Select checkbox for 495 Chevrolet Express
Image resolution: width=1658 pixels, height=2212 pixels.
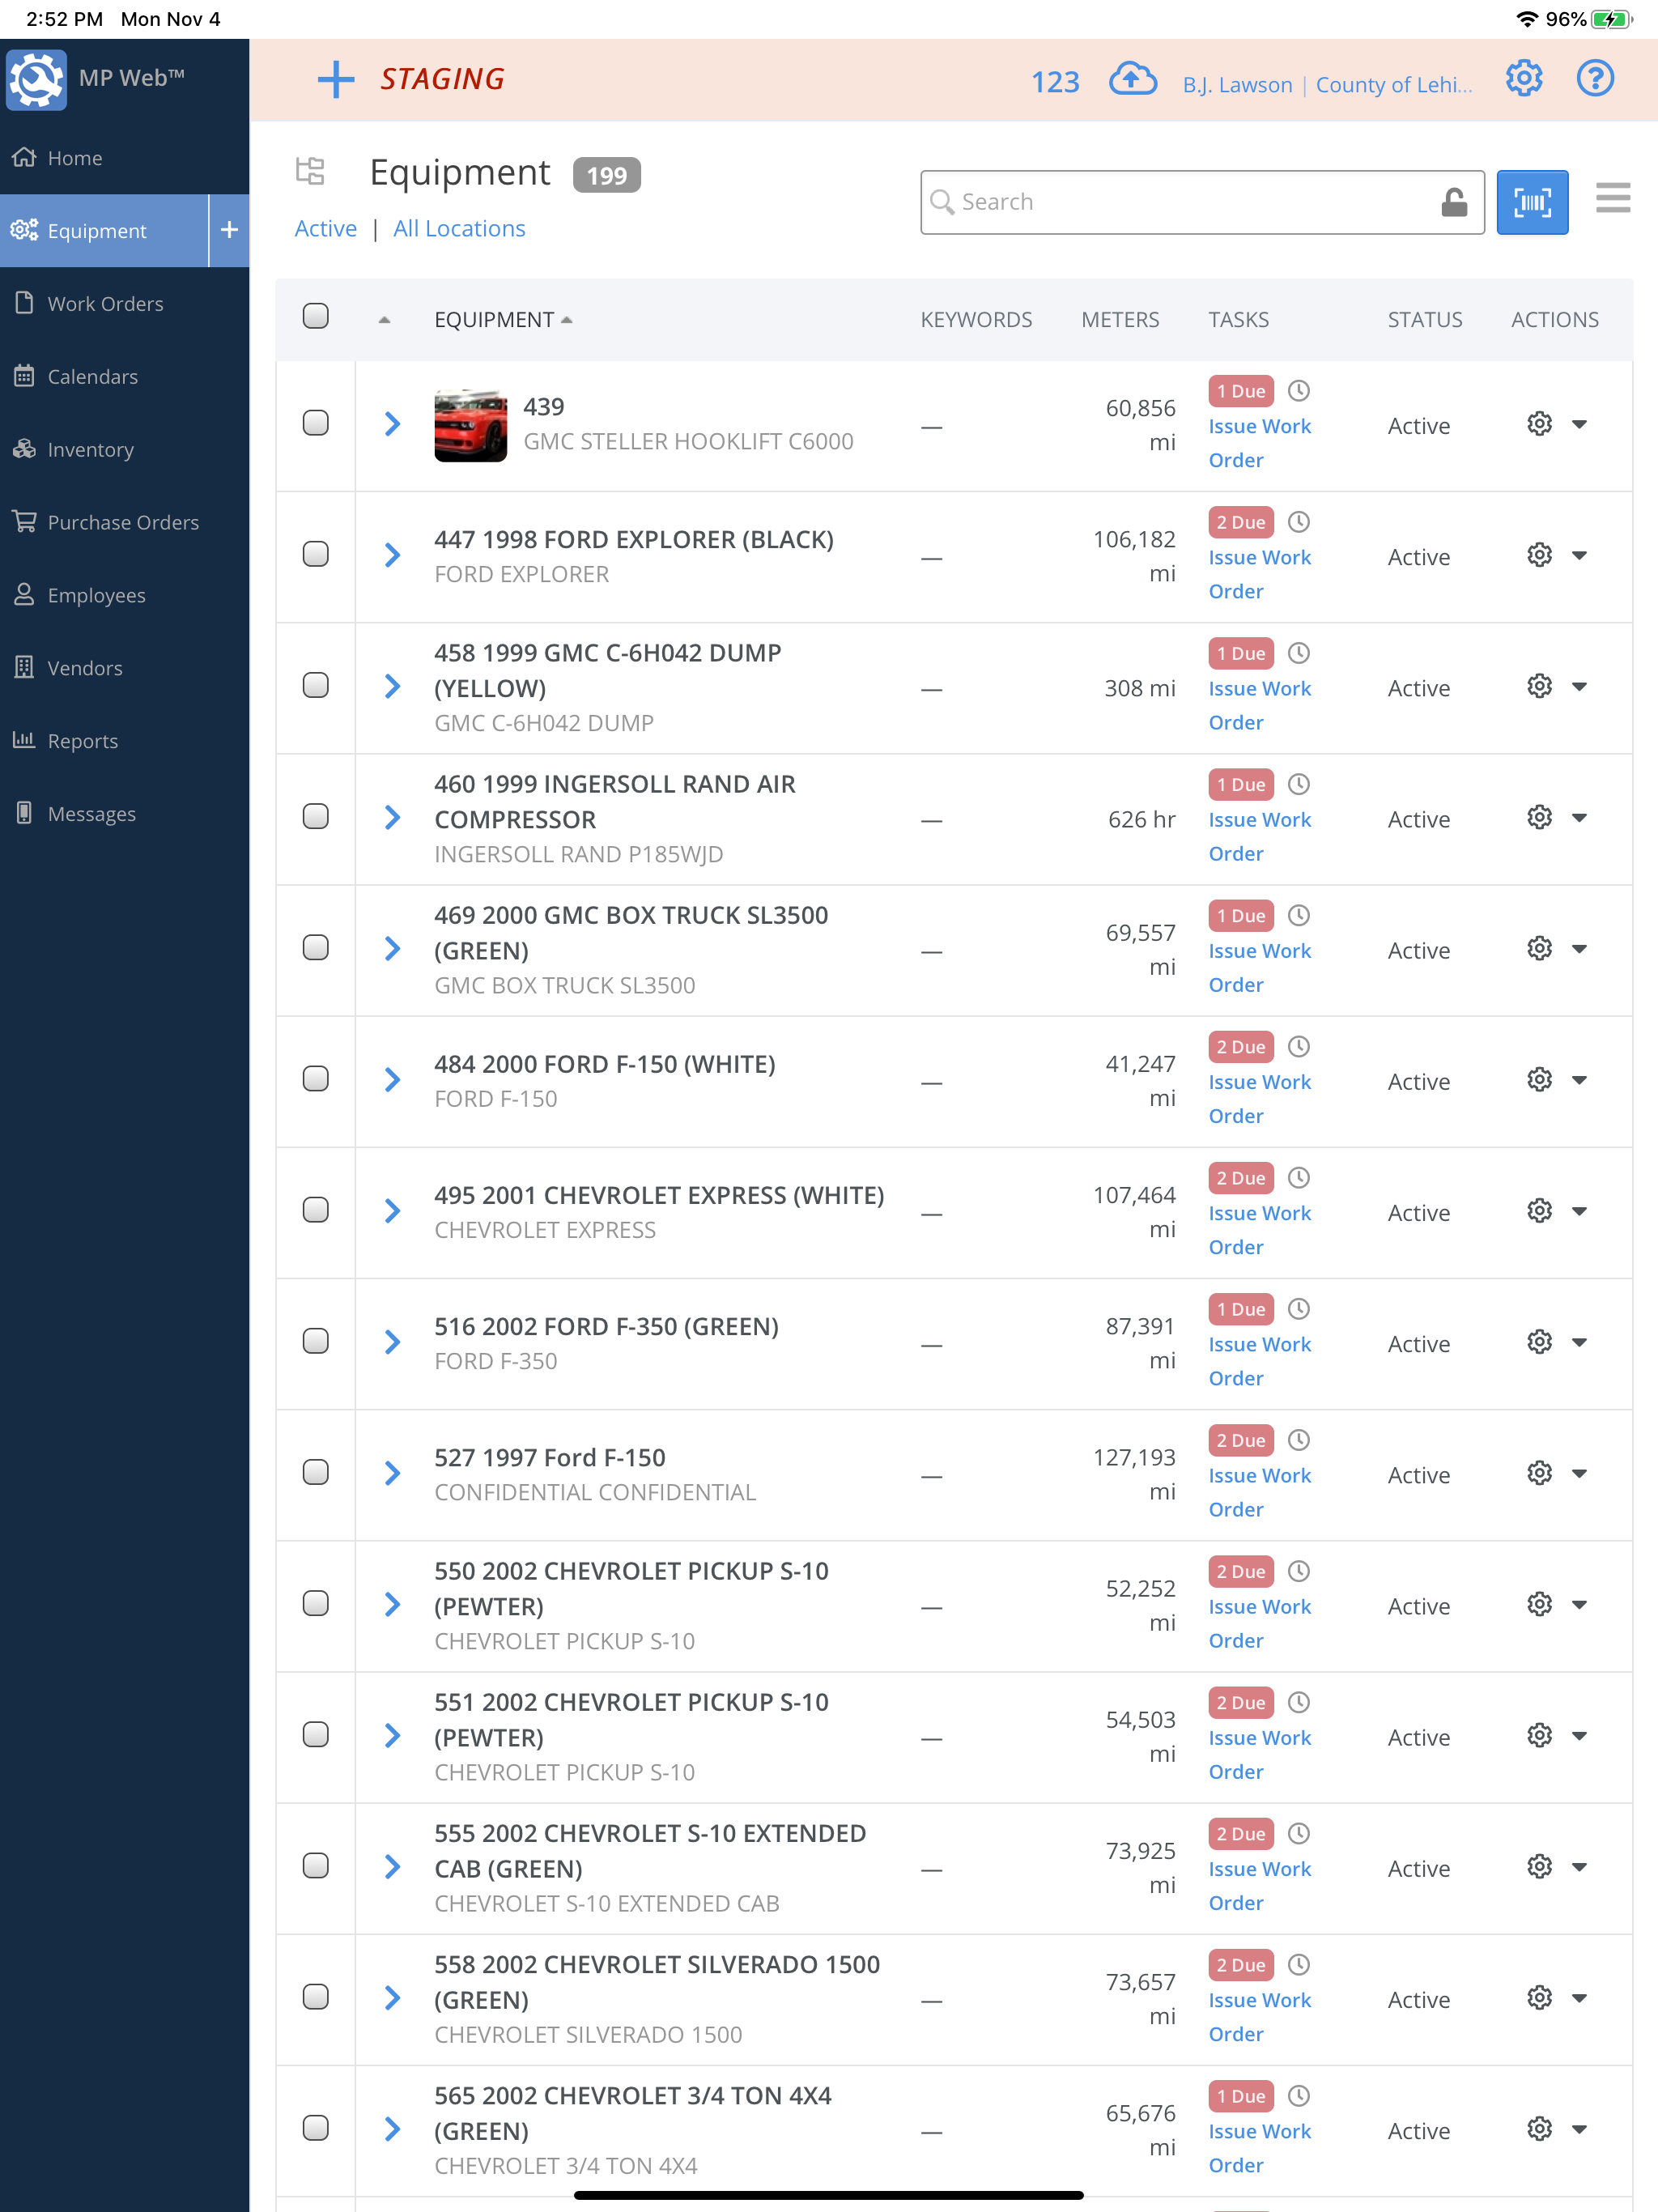315,1210
